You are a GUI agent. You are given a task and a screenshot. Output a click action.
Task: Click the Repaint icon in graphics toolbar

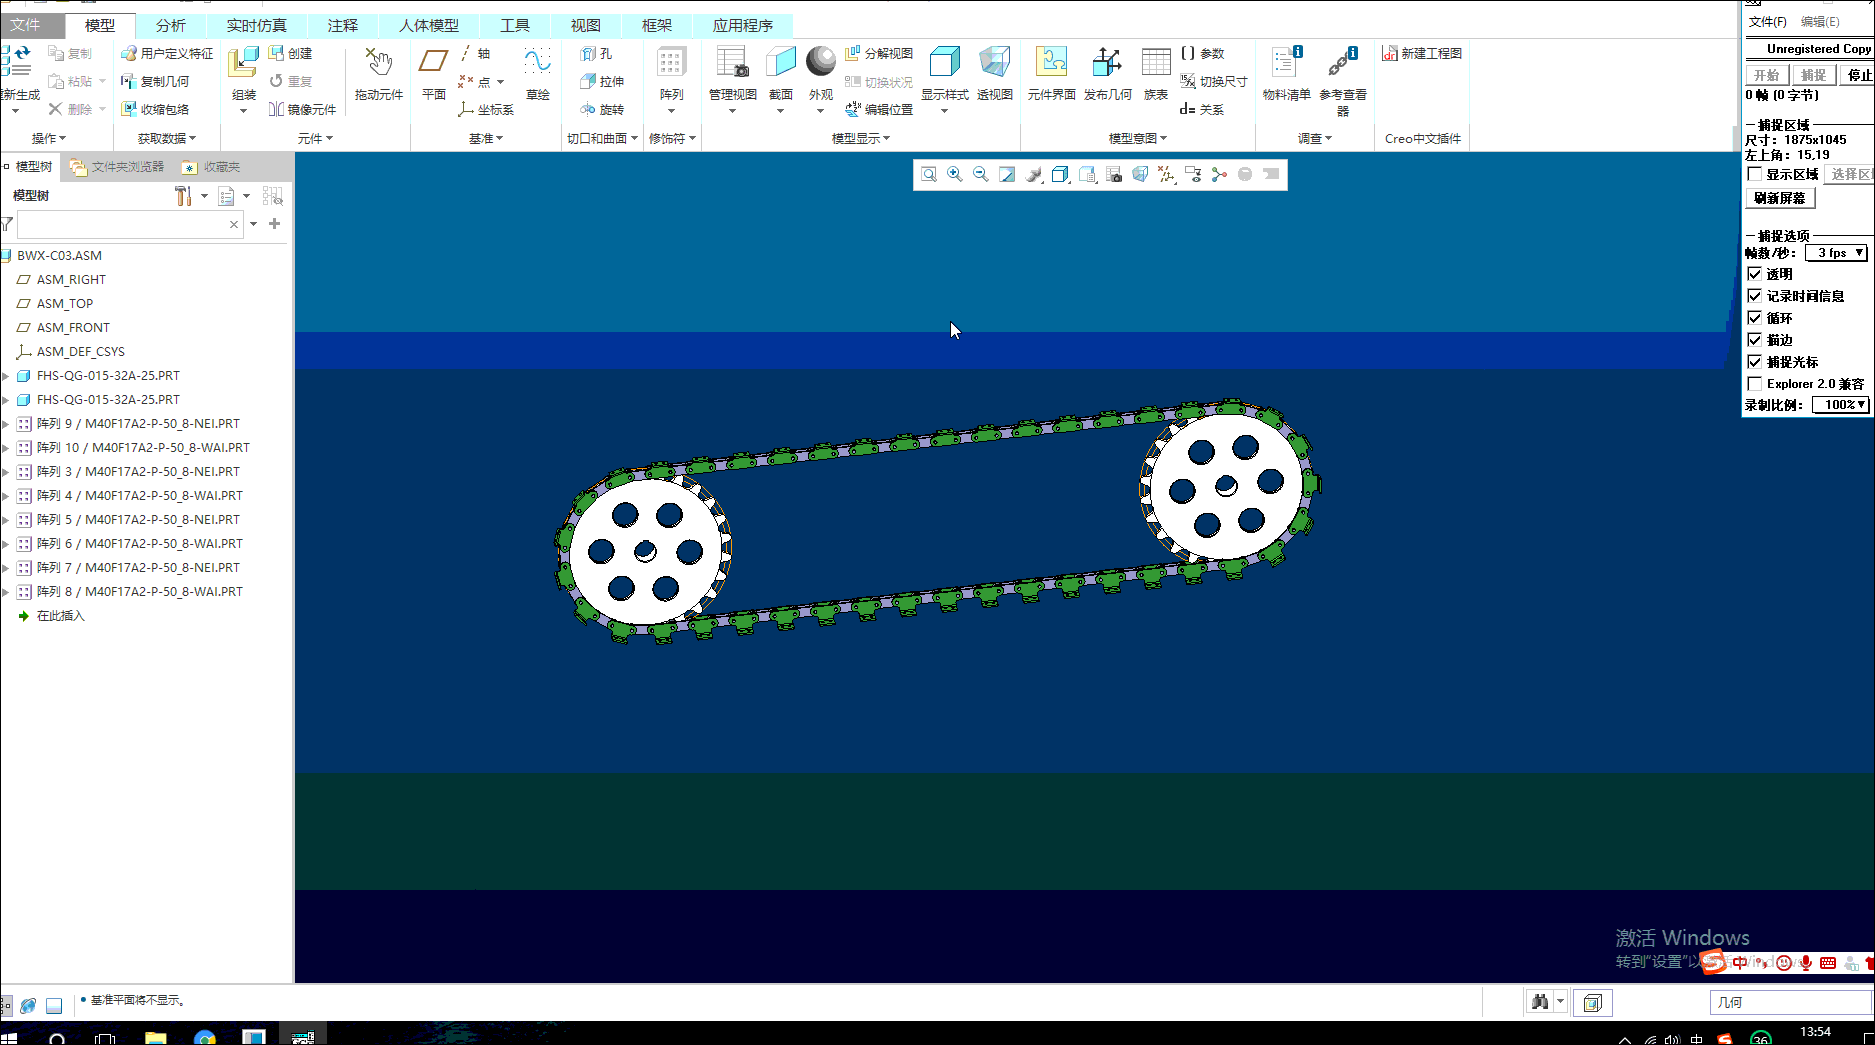click(1007, 175)
